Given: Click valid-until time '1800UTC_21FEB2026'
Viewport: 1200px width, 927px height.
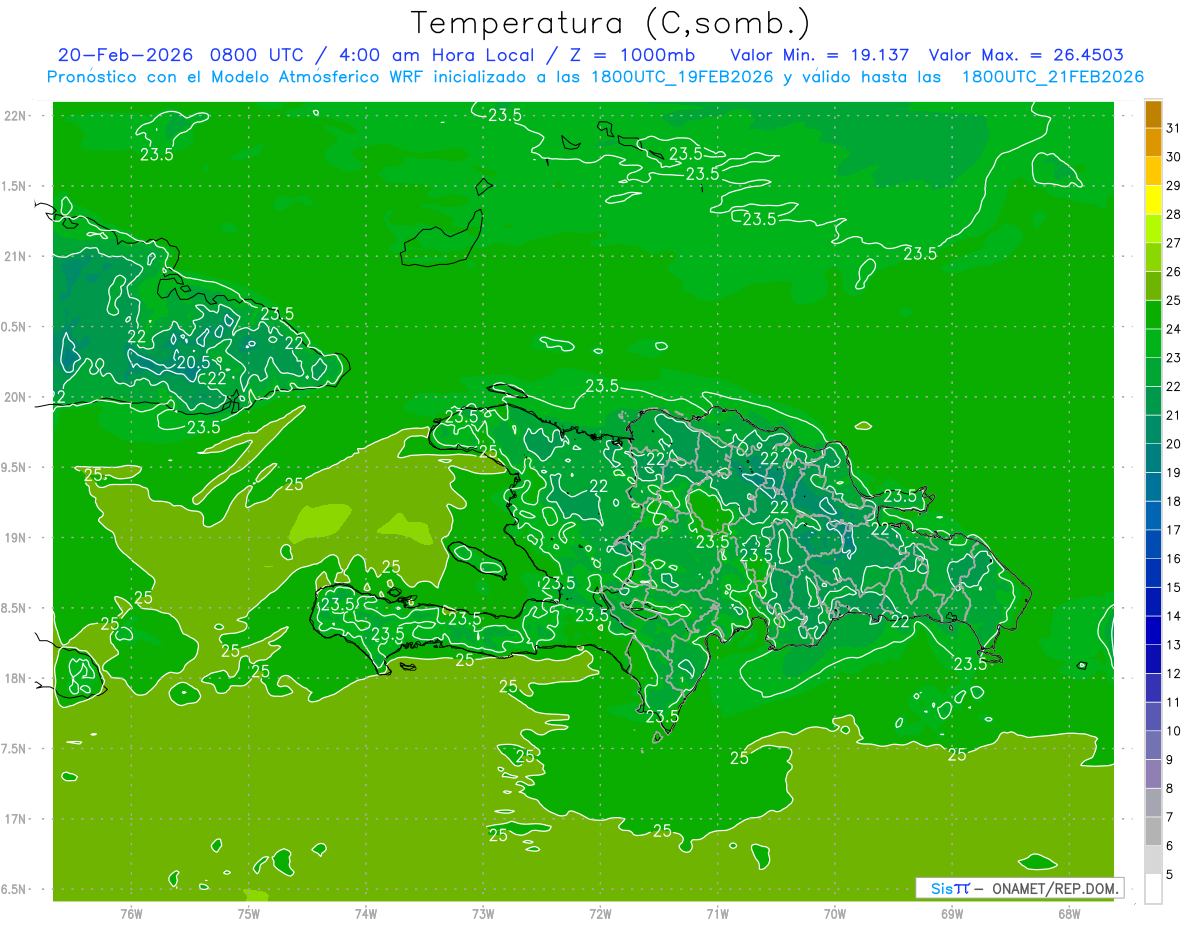Looking at the screenshot, I should point(1052,77).
